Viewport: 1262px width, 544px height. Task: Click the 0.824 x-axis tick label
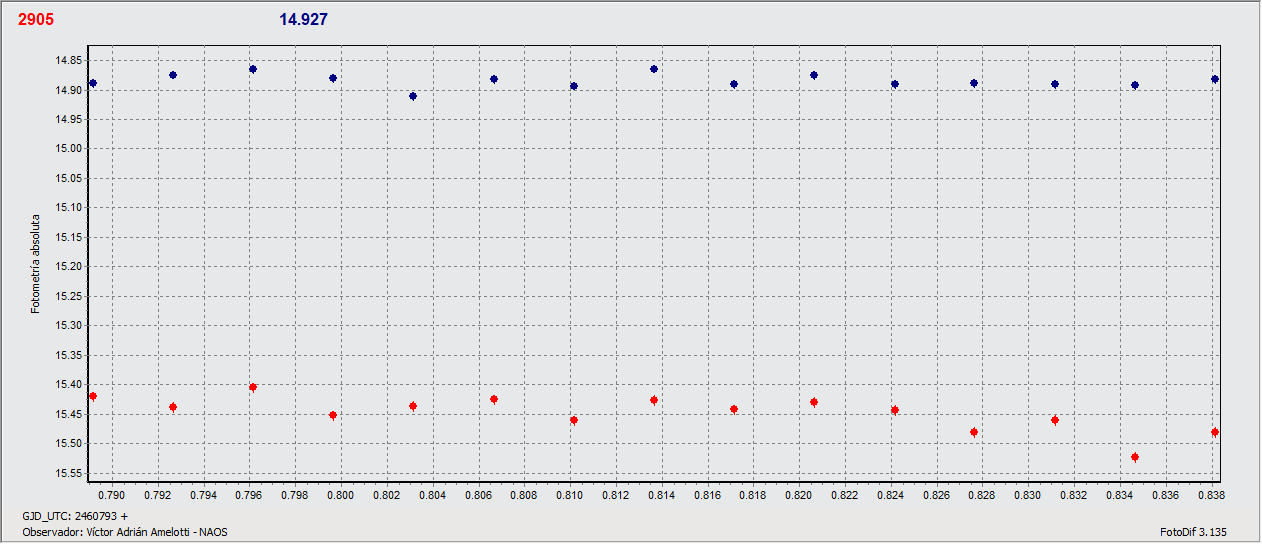891,495
